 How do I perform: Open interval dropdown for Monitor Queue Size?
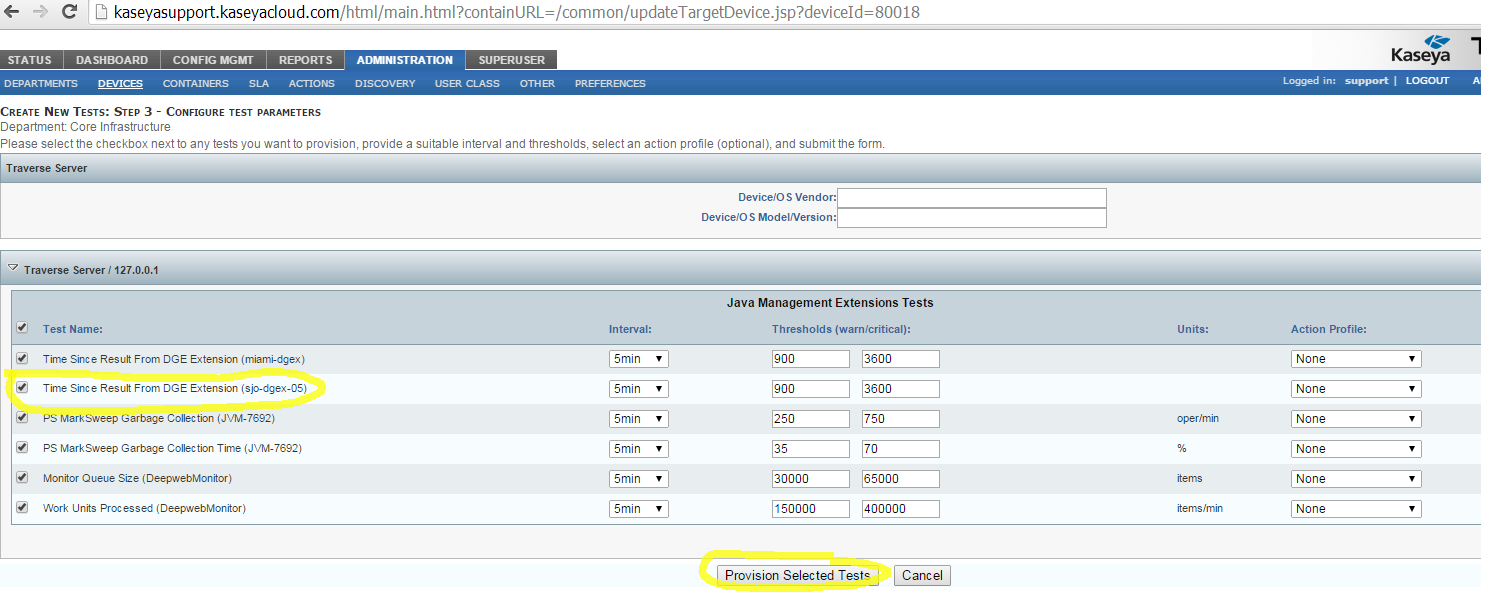[x=639, y=479]
